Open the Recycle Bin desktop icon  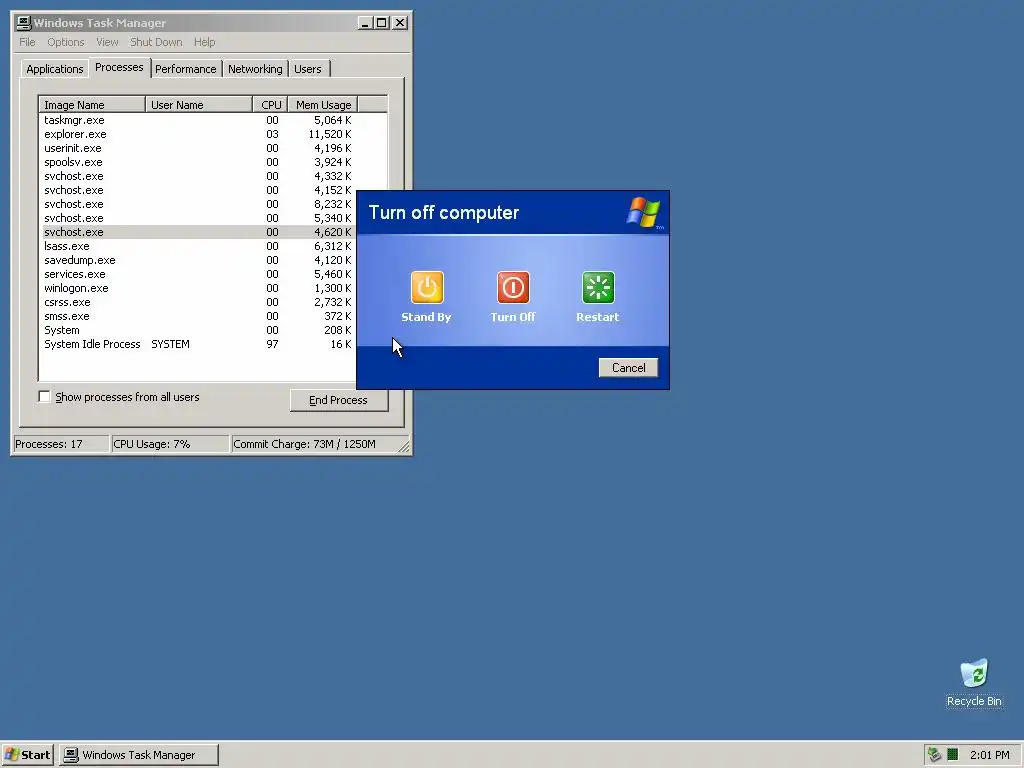[974, 683]
